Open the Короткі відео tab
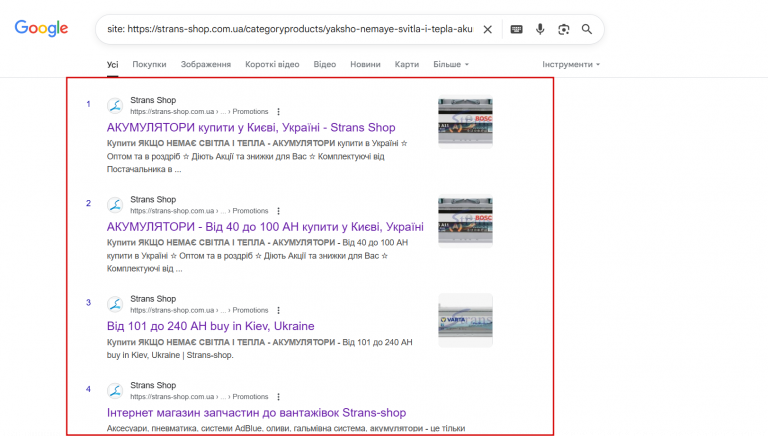 tap(272, 65)
